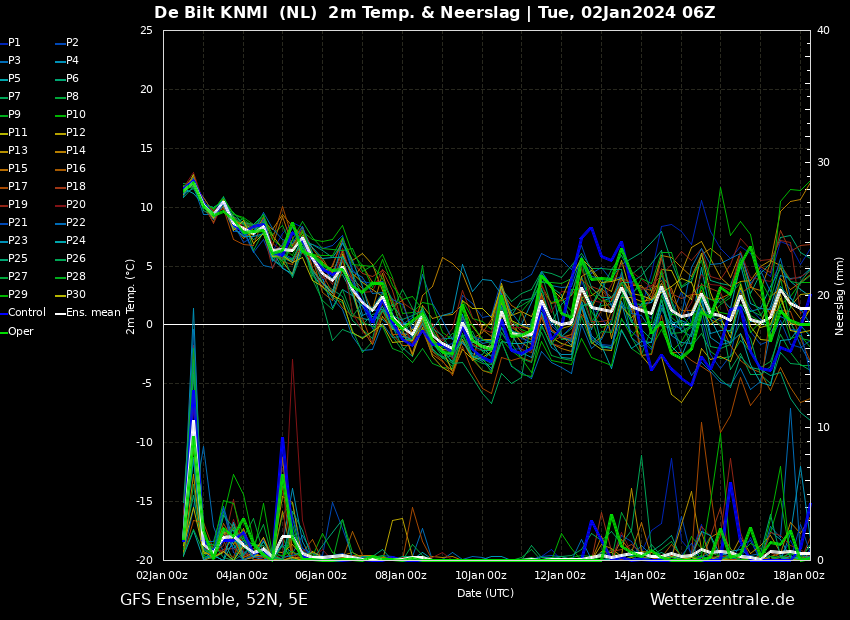Click the white line swatch beside Ens. mean
This screenshot has width=850, height=620.
tap(60, 314)
